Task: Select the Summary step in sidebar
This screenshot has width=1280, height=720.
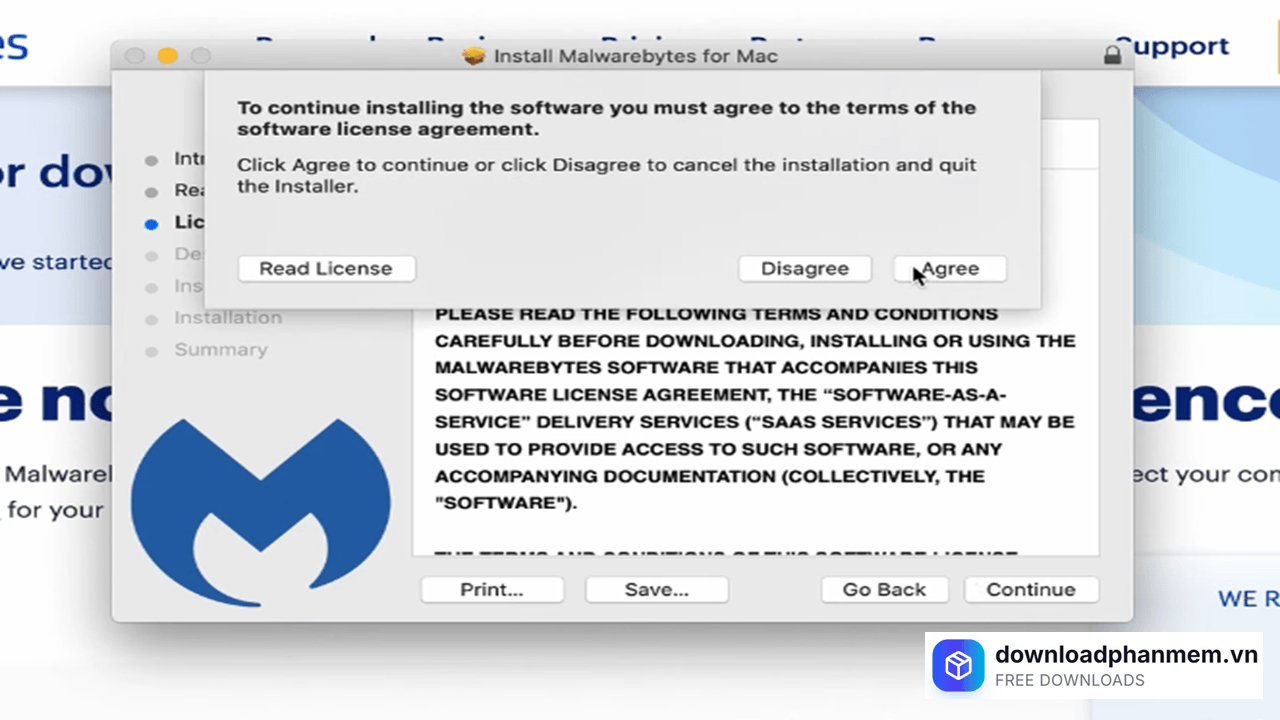Action: coord(221,350)
